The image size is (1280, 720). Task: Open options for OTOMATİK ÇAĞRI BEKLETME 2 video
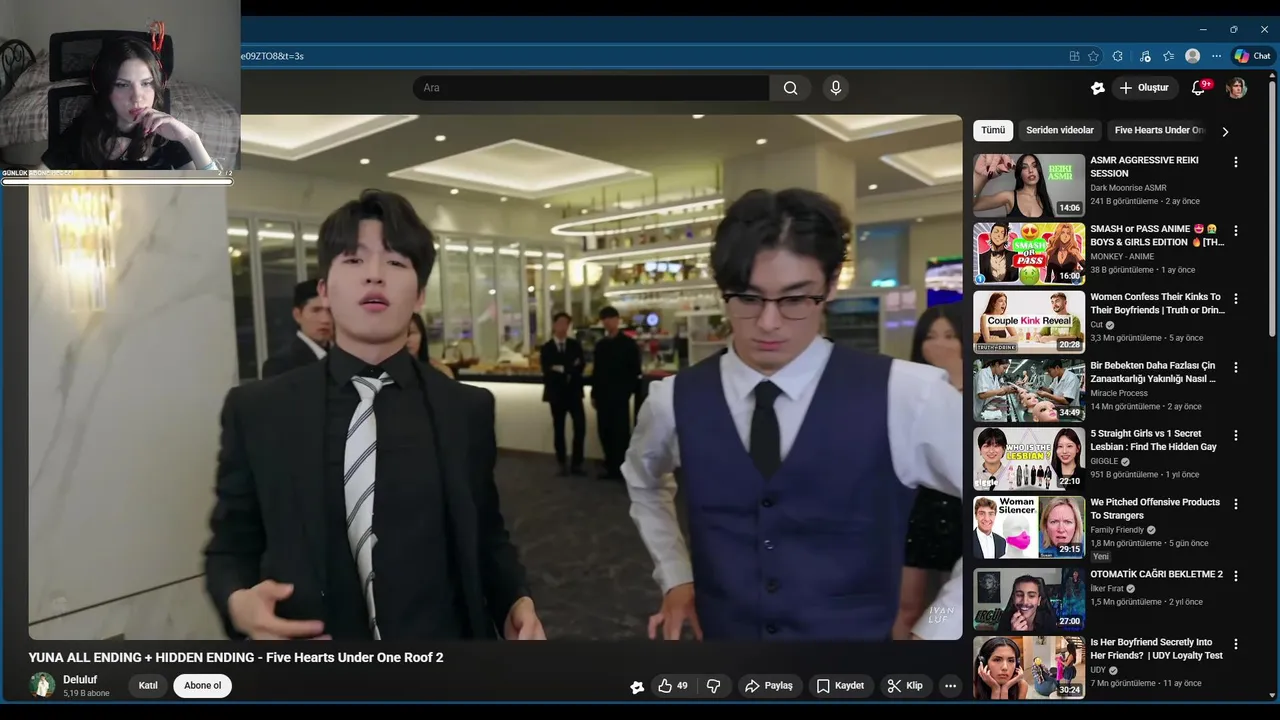pos(1236,576)
